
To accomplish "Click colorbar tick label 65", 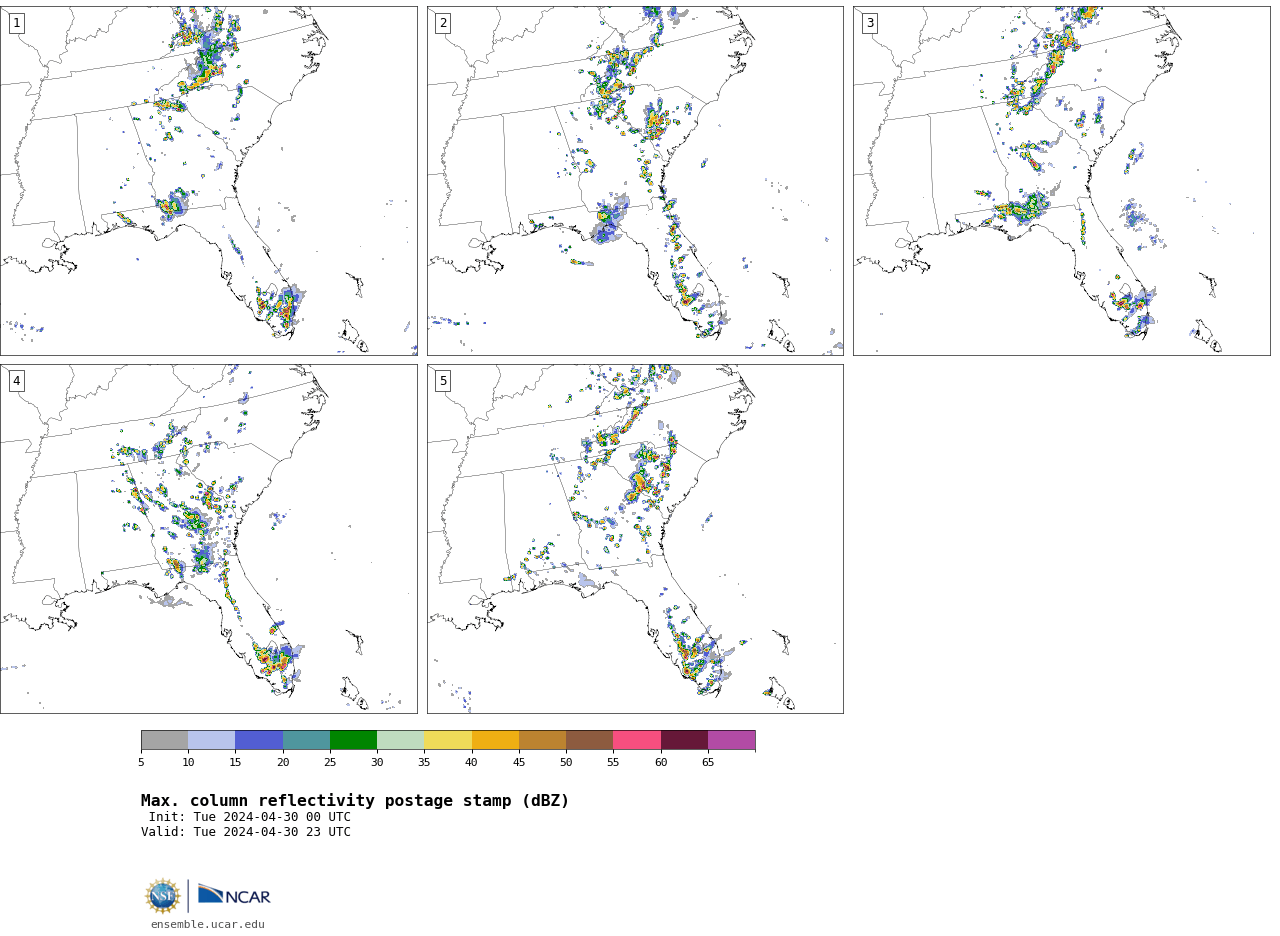I will tap(708, 763).
